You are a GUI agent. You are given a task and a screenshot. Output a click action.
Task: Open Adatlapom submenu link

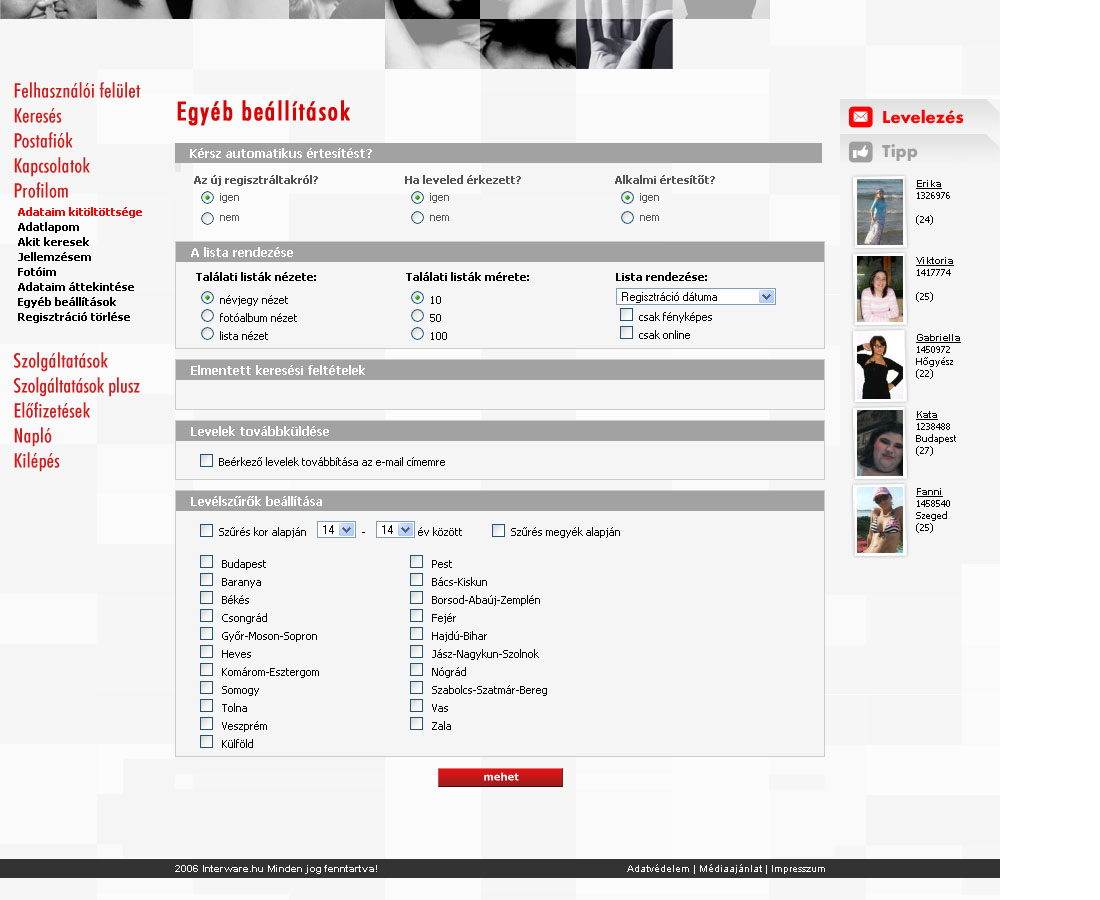click(48, 227)
